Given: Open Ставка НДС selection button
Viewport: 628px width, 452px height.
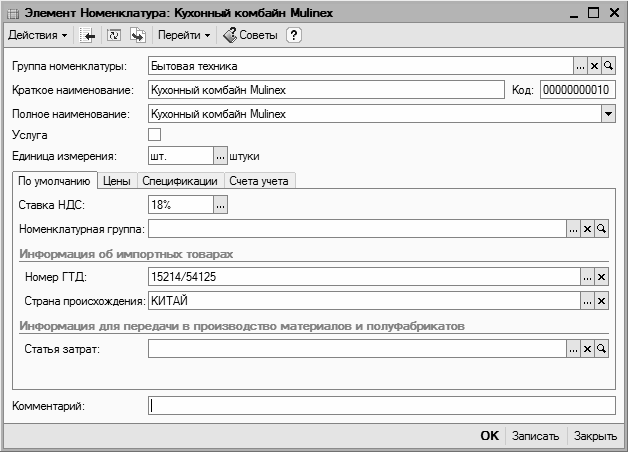Looking at the screenshot, I should tap(221, 205).
